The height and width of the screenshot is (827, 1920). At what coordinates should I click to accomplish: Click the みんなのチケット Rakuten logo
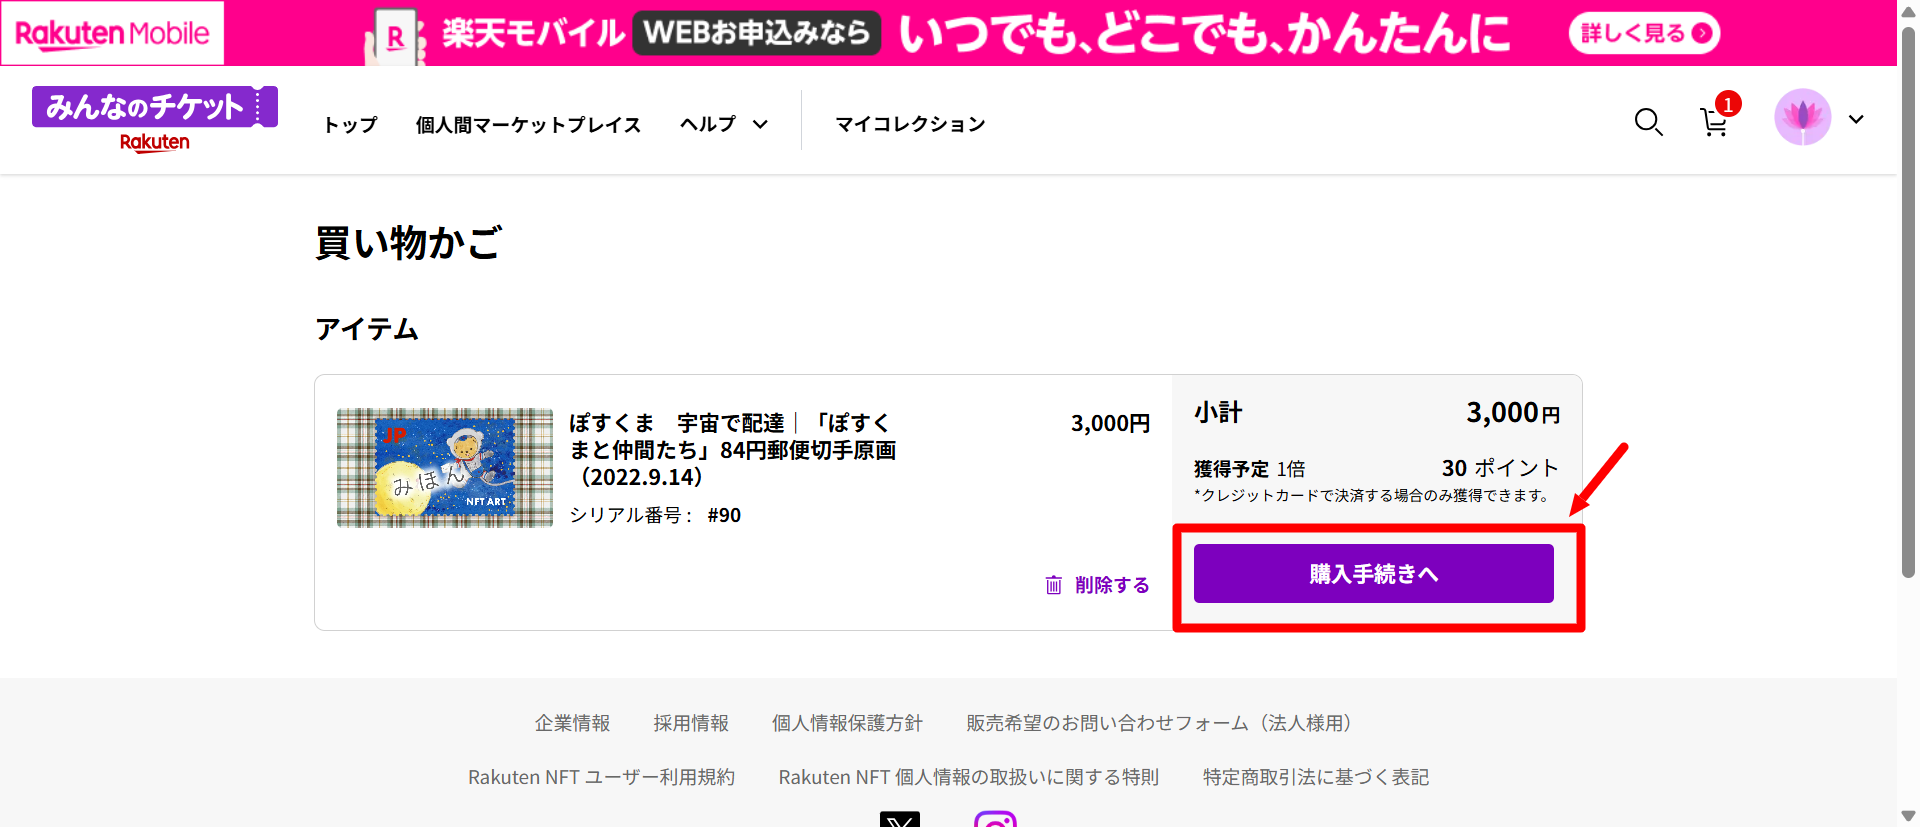155,119
